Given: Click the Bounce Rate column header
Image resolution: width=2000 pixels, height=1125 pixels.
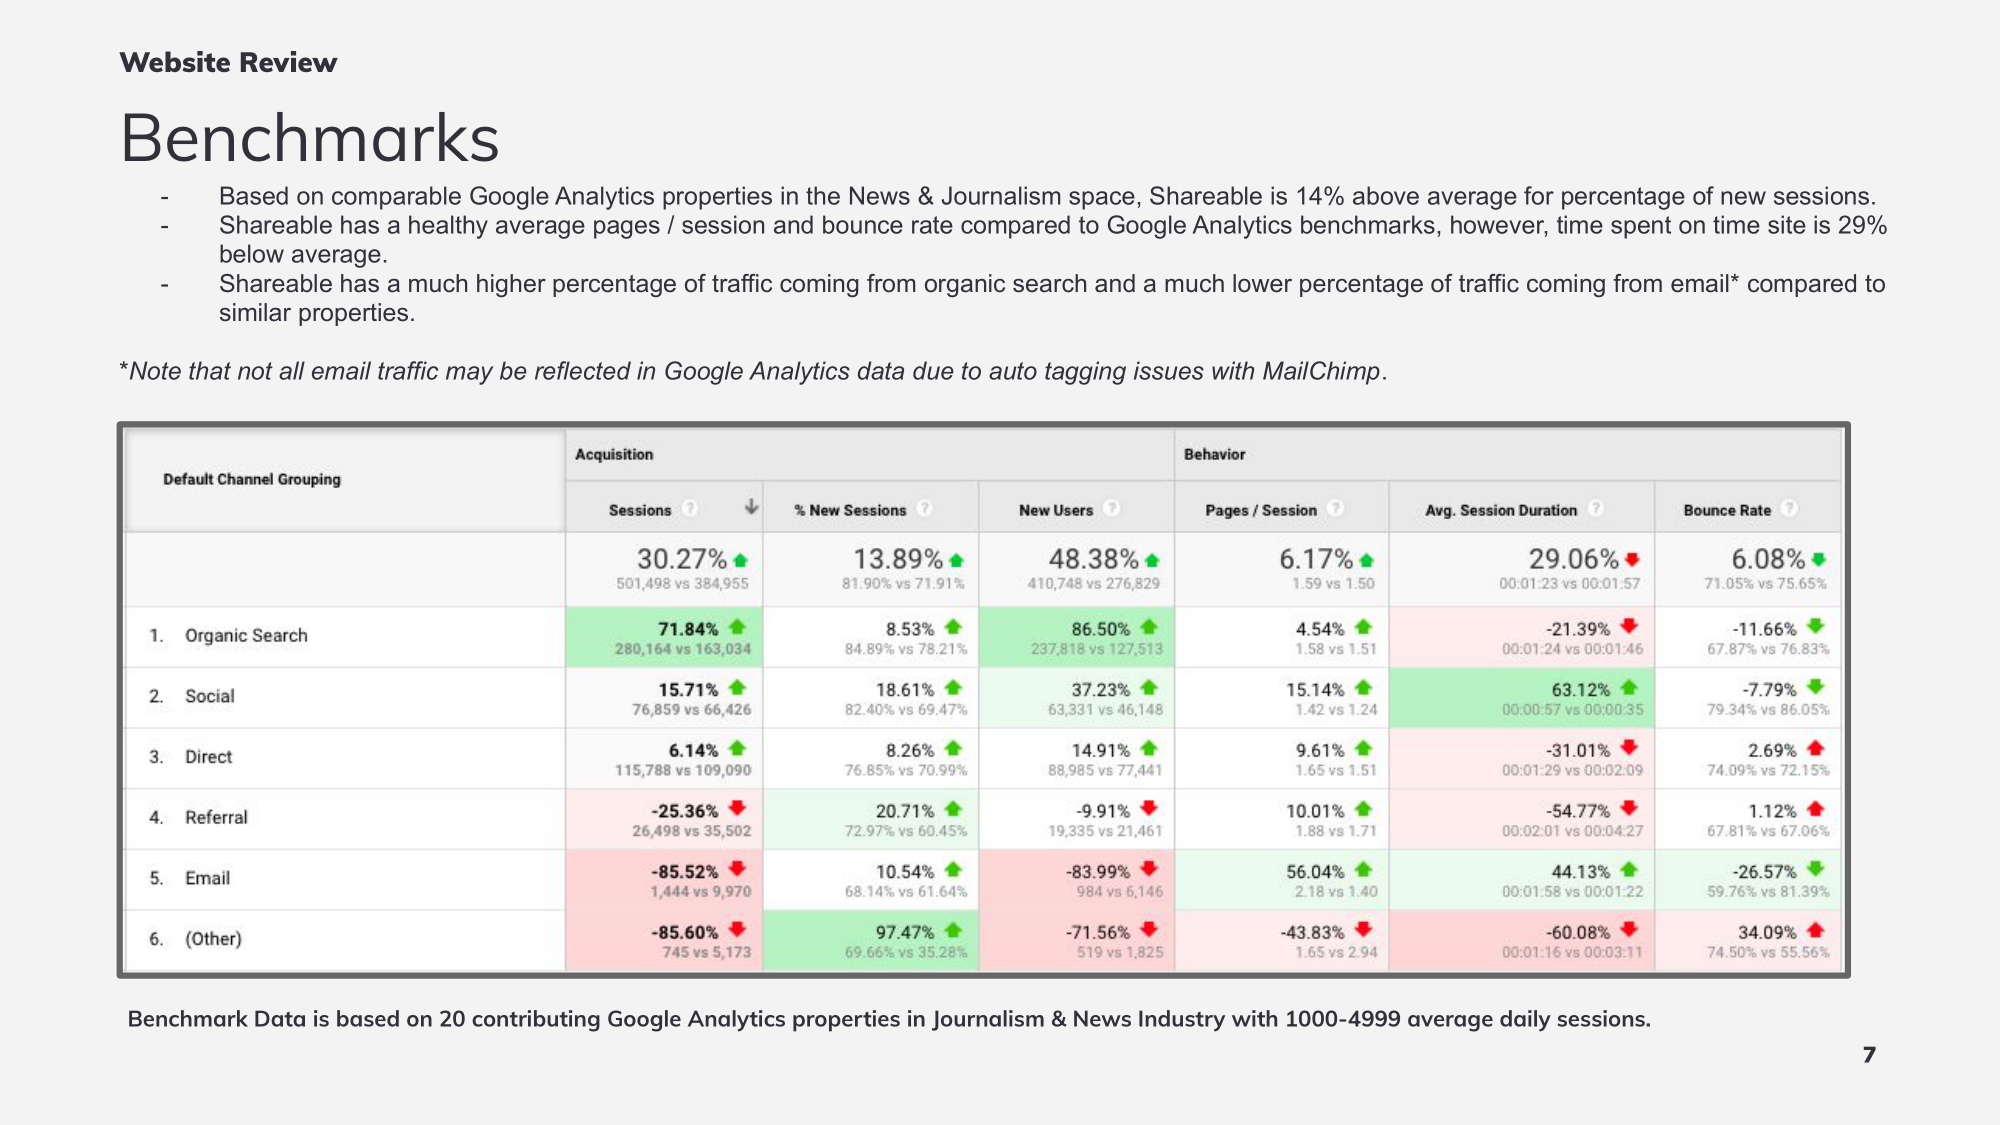Looking at the screenshot, I should [1726, 510].
